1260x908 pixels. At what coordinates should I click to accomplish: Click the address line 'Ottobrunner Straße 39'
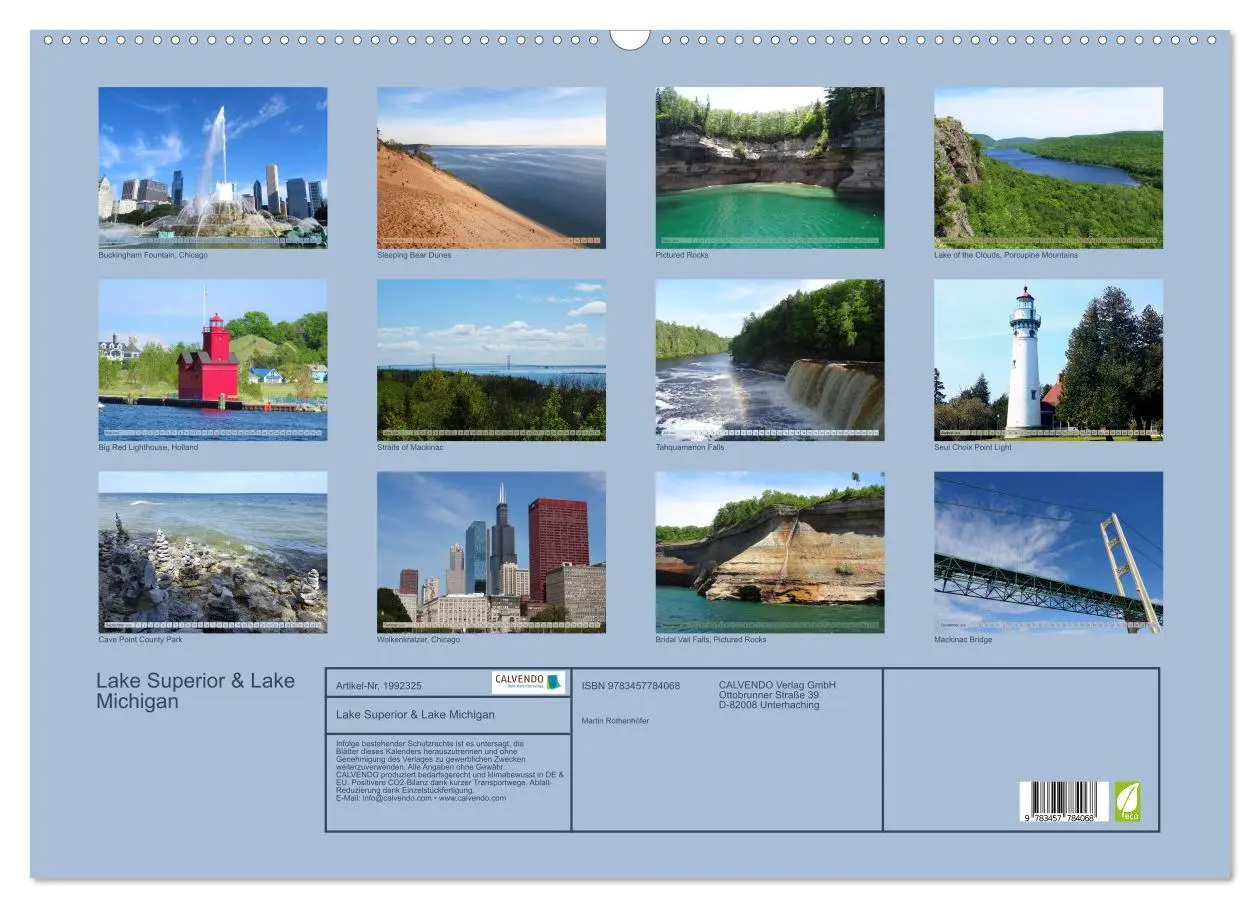point(769,695)
